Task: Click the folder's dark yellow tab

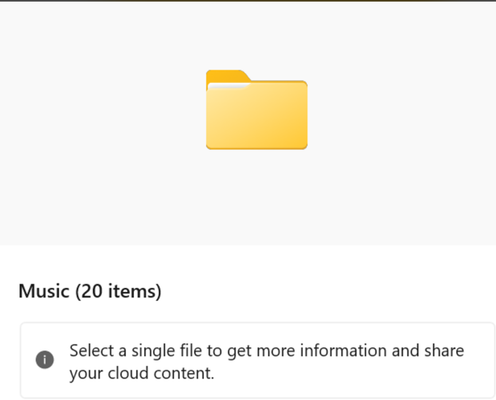Action: [x=228, y=76]
